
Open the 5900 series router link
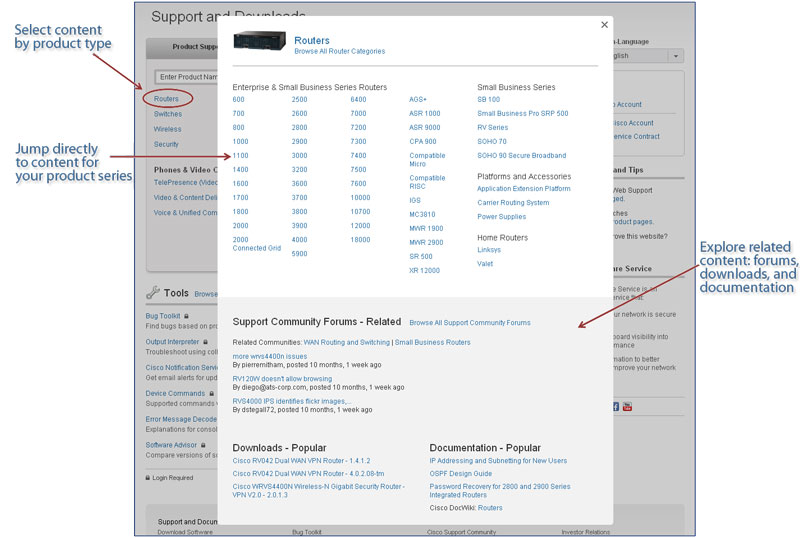click(x=299, y=254)
